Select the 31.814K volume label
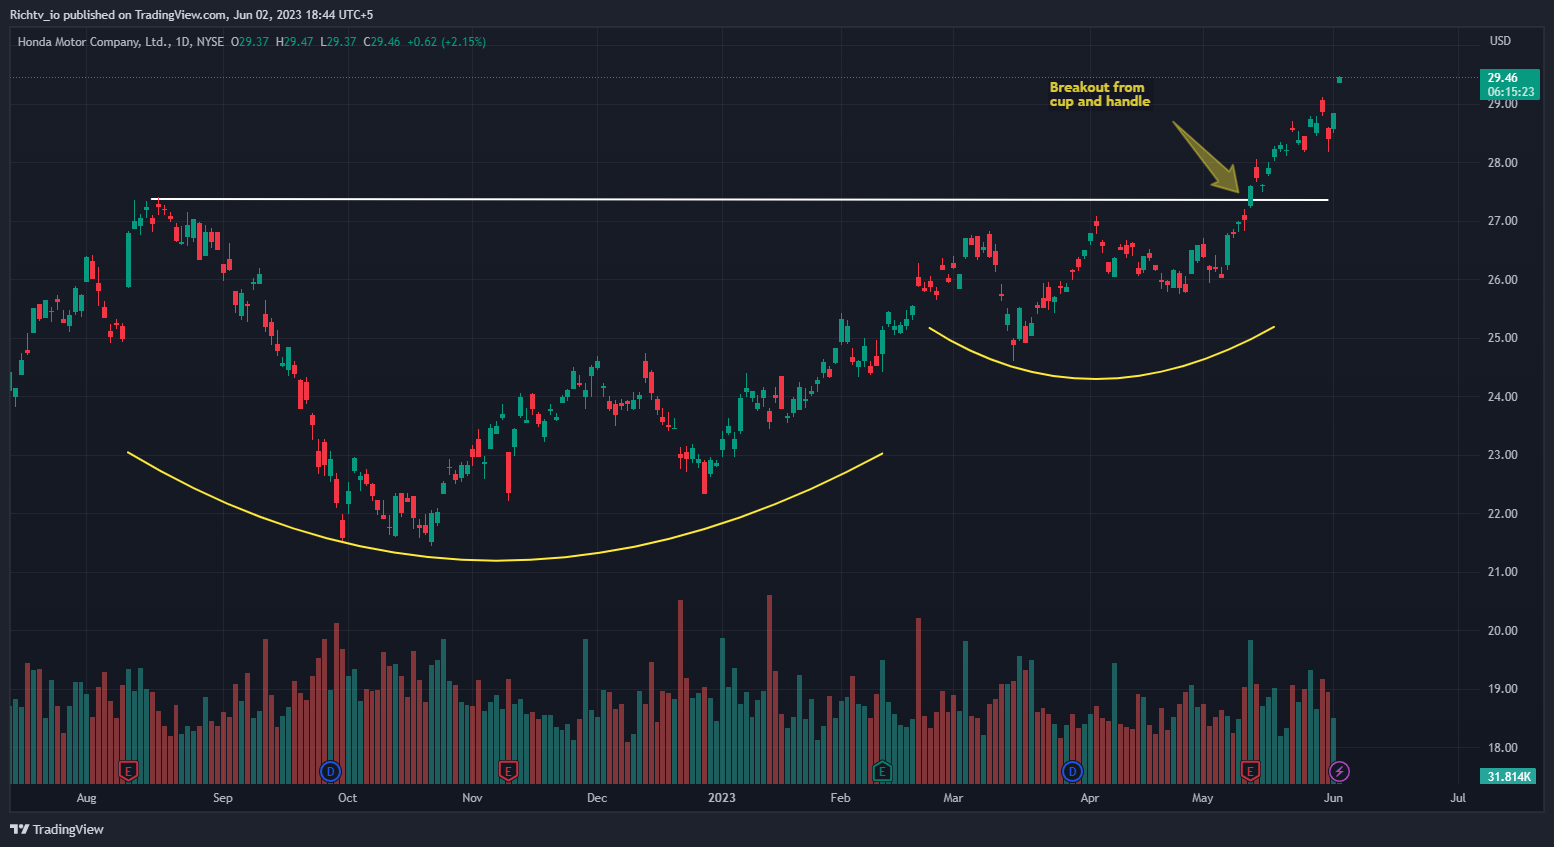 (1509, 777)
